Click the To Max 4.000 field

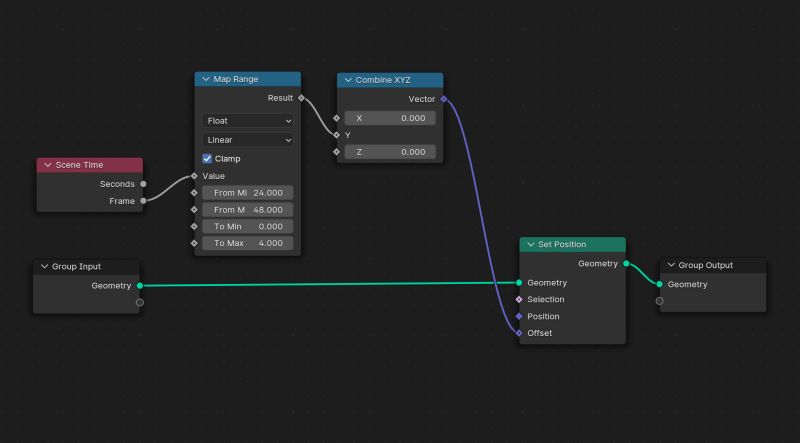[247, 243]
